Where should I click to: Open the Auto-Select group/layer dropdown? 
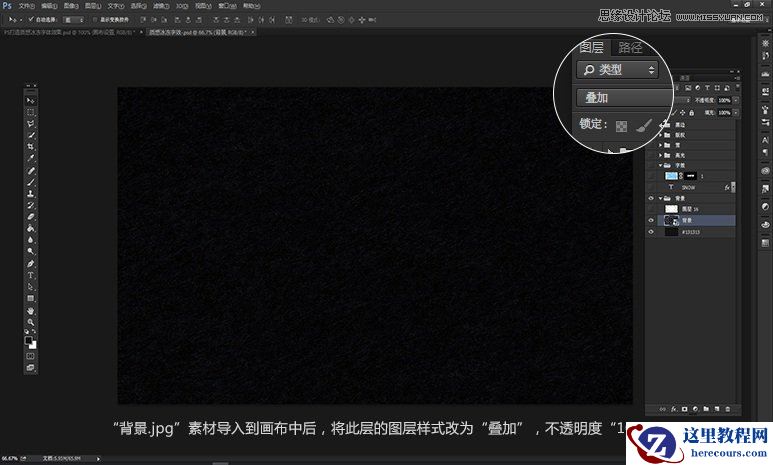coord(74,20)
